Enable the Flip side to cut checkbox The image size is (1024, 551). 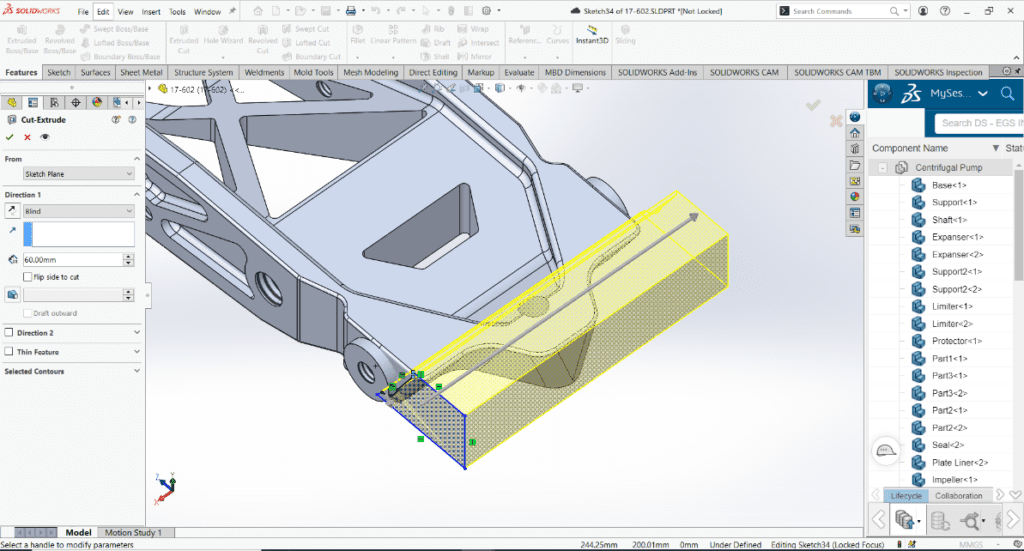click(29, 277)
